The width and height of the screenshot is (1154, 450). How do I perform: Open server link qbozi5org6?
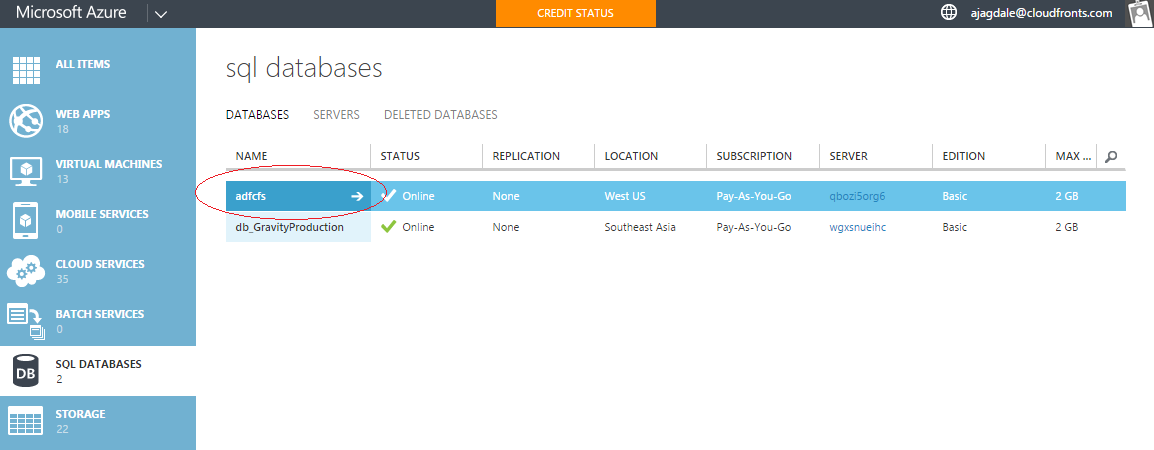pos(857,196)
